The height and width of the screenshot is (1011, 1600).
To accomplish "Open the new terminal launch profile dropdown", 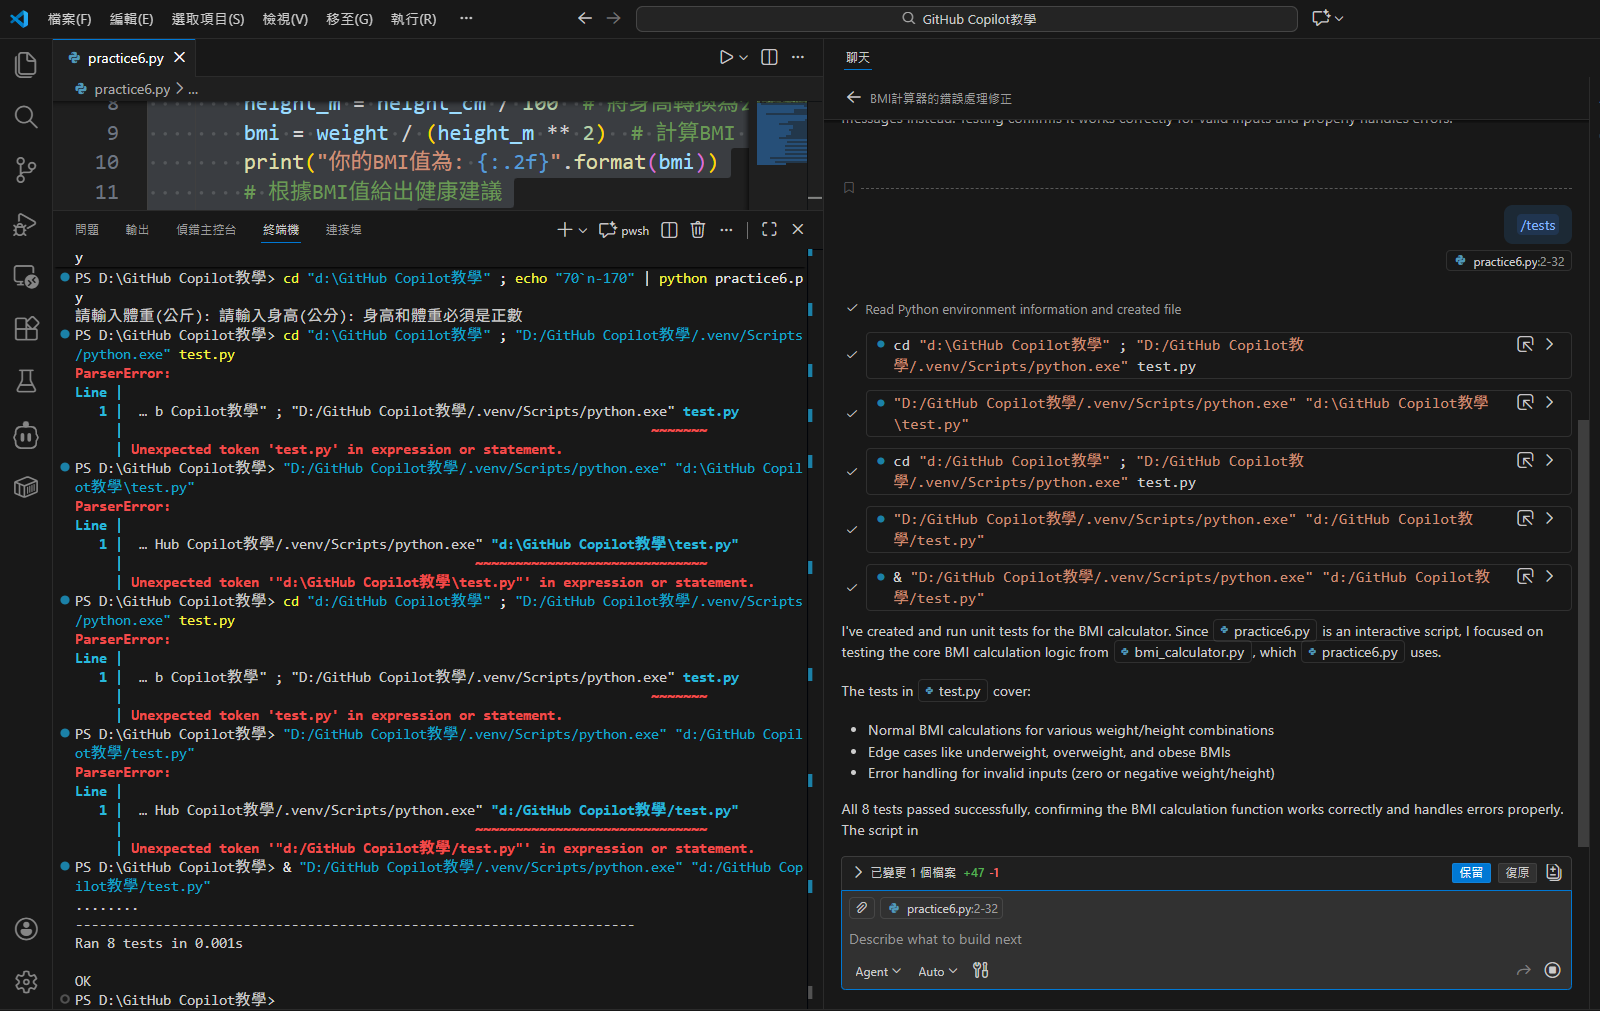I will (583, 230).
